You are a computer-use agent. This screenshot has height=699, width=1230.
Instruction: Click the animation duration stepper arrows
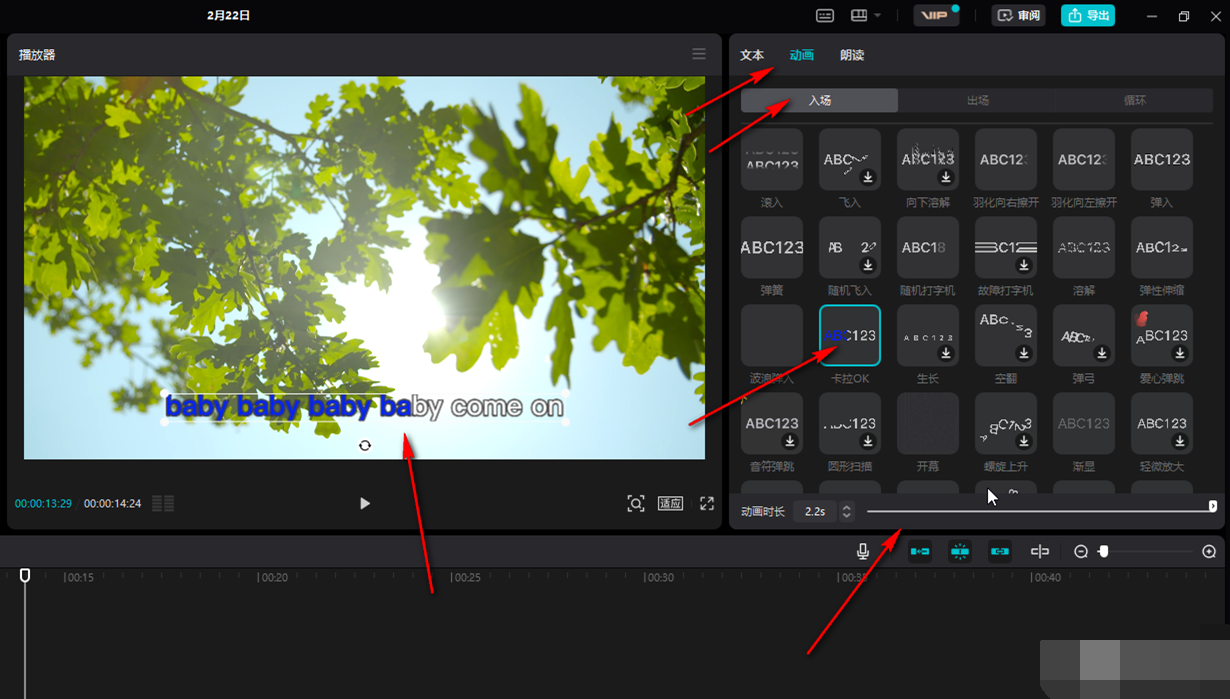click(x=846, y=511)
